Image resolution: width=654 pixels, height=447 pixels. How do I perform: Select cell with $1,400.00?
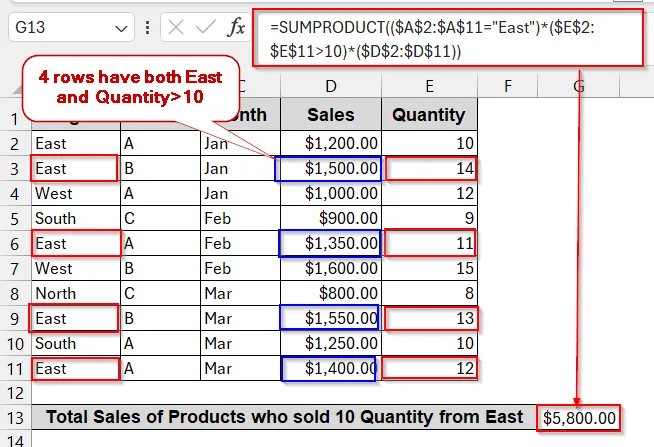click(331, 369)
